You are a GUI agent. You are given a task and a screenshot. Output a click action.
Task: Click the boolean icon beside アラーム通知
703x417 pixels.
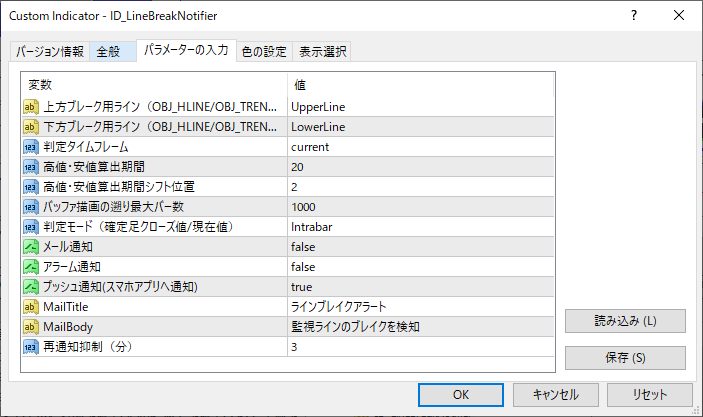pos(31,266)
